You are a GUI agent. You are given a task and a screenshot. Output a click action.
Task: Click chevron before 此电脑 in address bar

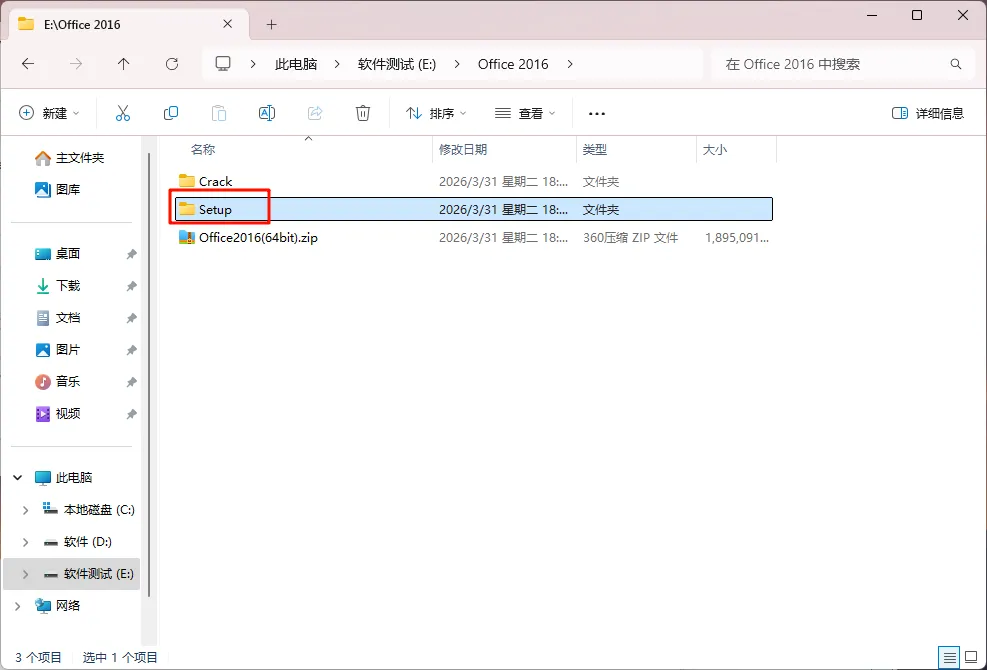click(253, 64)
